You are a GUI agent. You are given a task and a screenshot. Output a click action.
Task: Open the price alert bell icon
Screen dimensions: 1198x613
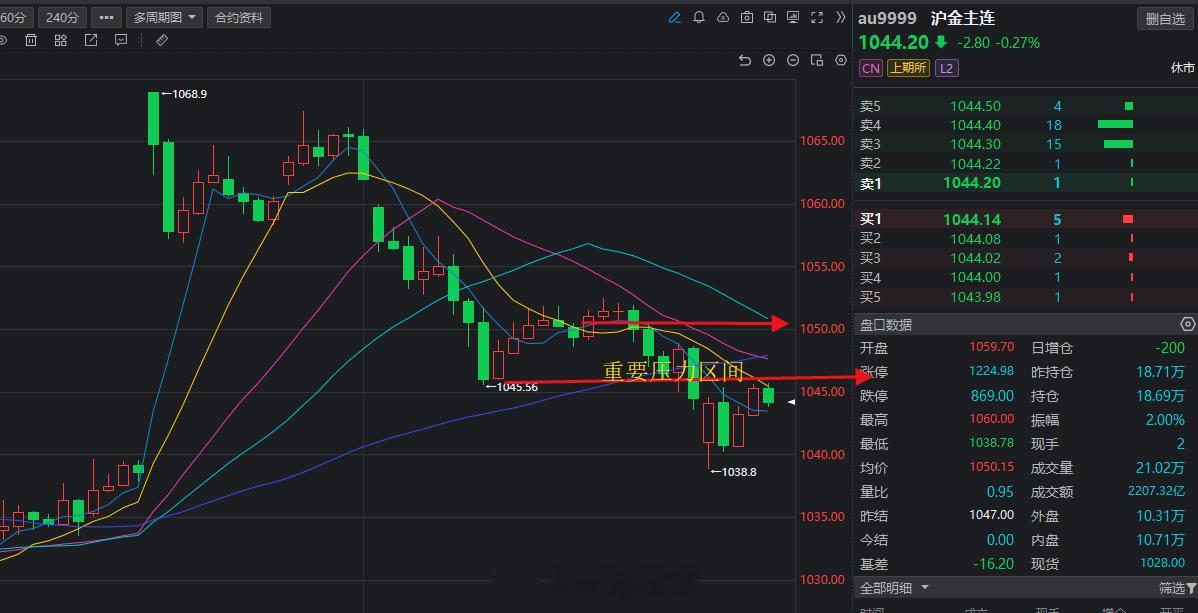point(698,18)
